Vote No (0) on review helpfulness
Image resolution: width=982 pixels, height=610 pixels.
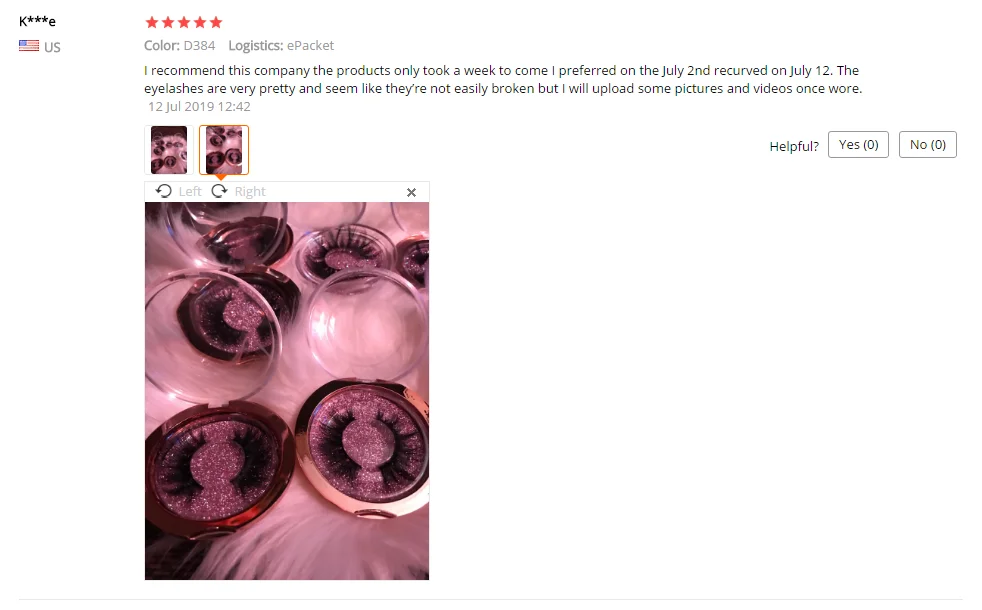pyautogui.click(x=928, y=145)
